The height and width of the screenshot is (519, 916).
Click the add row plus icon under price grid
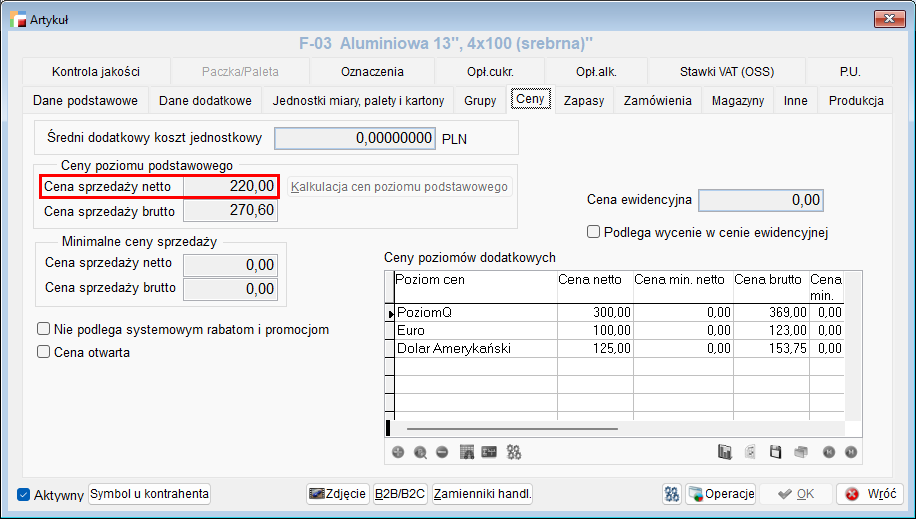pyautogui.click(x=398, y=452)
